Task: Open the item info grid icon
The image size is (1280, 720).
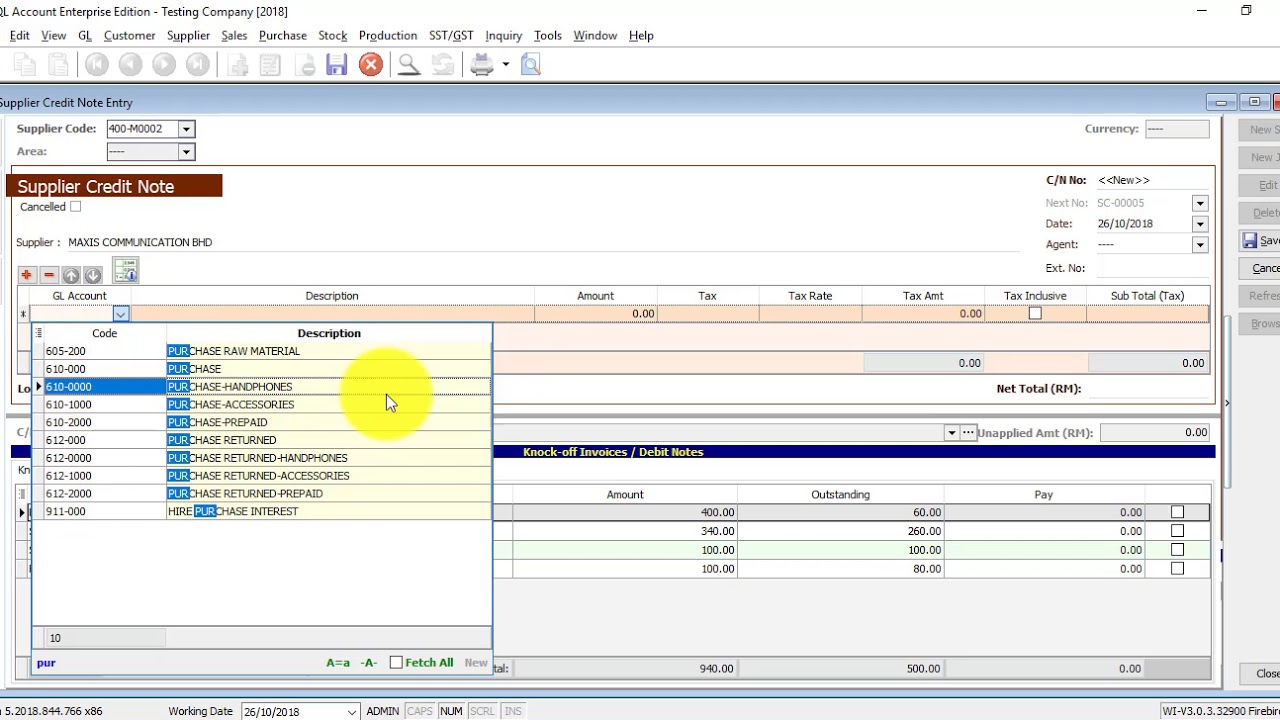Action: coord(125,271)
